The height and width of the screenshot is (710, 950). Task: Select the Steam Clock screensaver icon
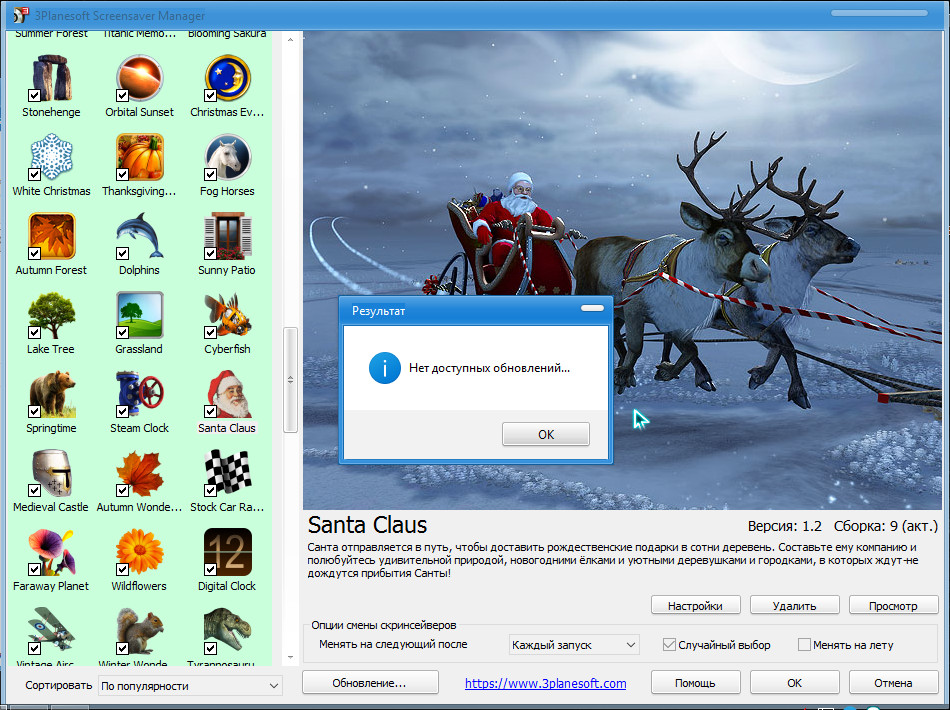139,394
